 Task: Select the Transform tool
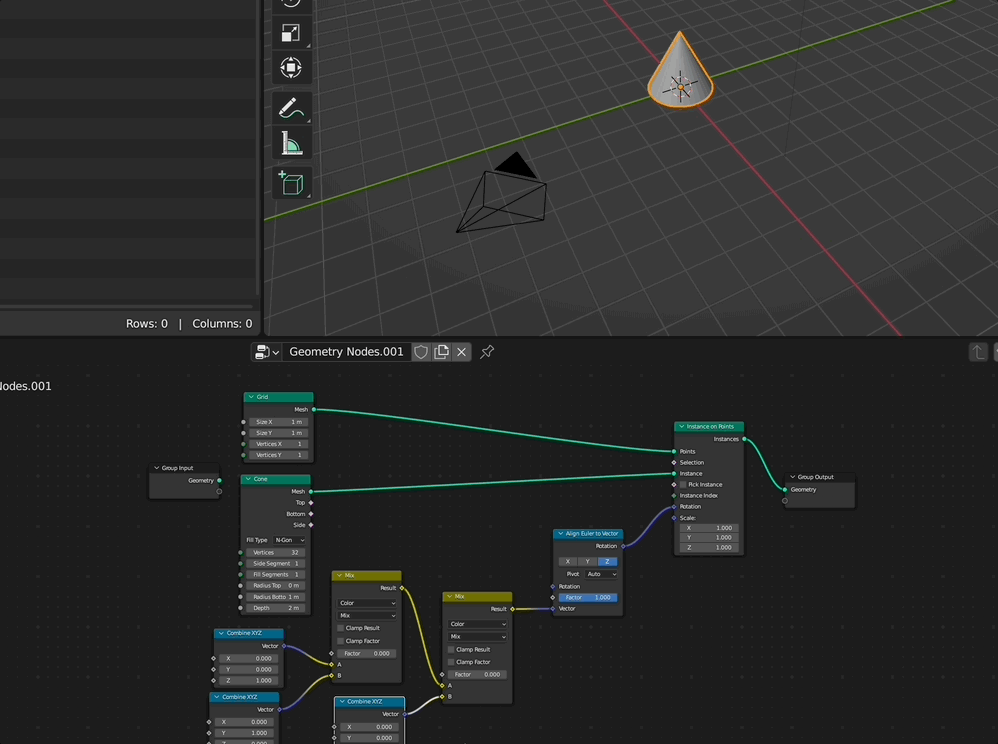[x=290, y=68]
